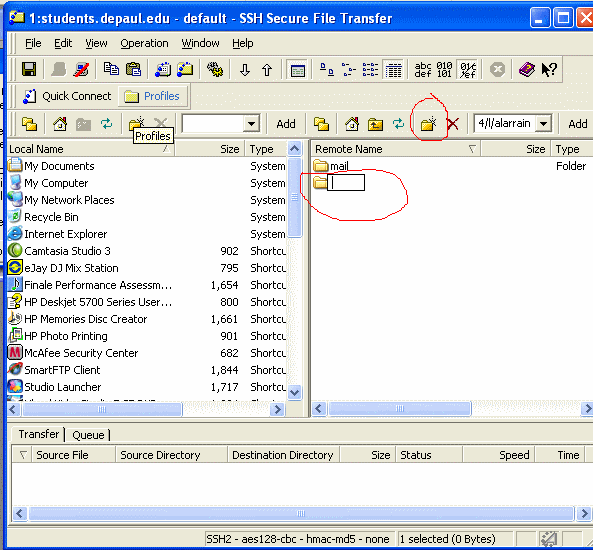Open Profiles button
The width and height of the screenshot is (593, 550).
point(152,96)
